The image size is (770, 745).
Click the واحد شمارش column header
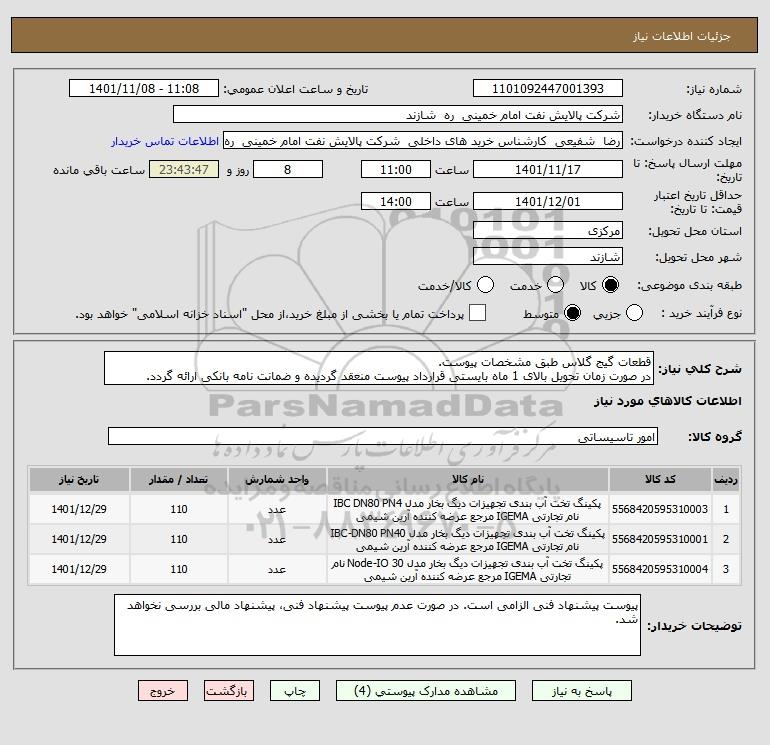(x=277, y=479)
